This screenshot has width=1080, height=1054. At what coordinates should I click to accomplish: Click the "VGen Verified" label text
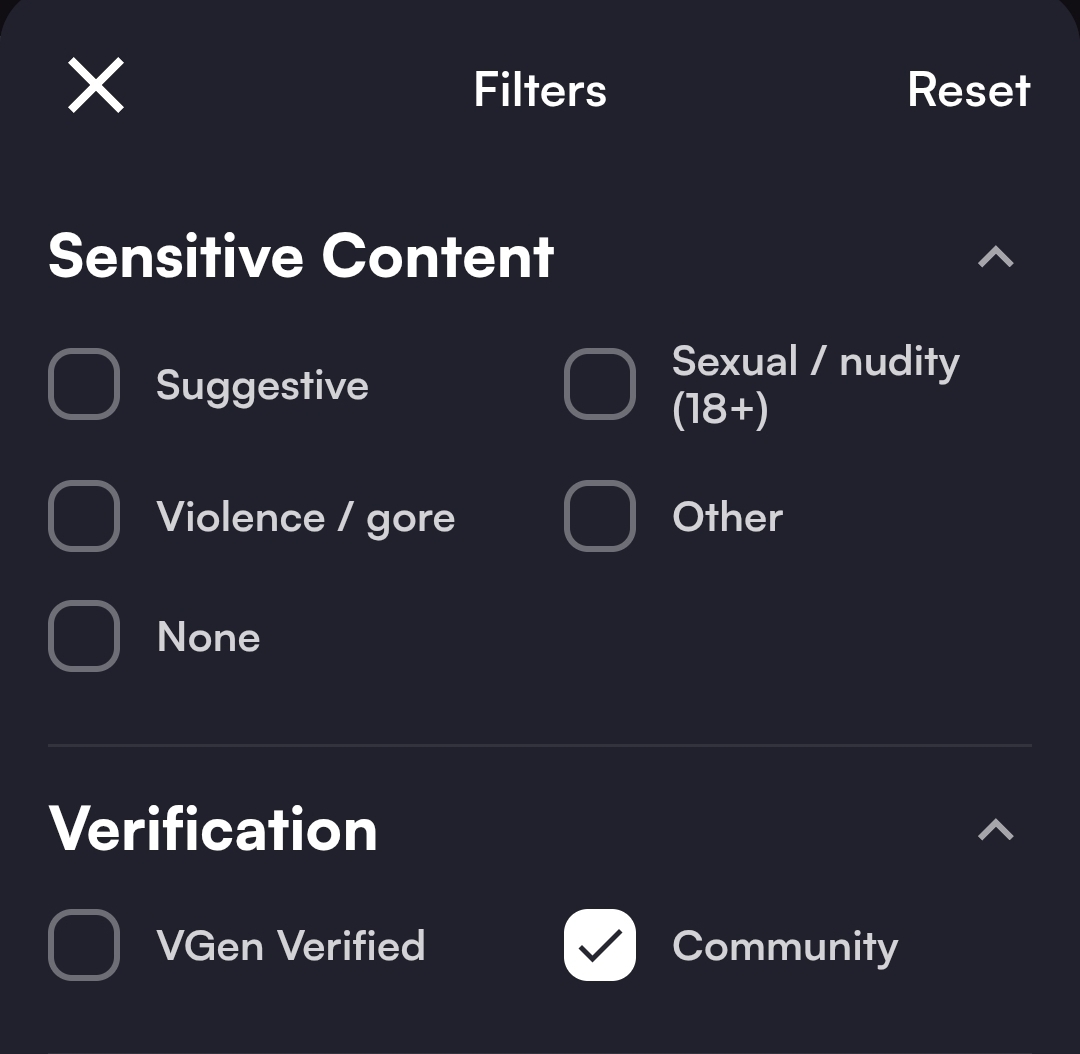tap(291, 946)
